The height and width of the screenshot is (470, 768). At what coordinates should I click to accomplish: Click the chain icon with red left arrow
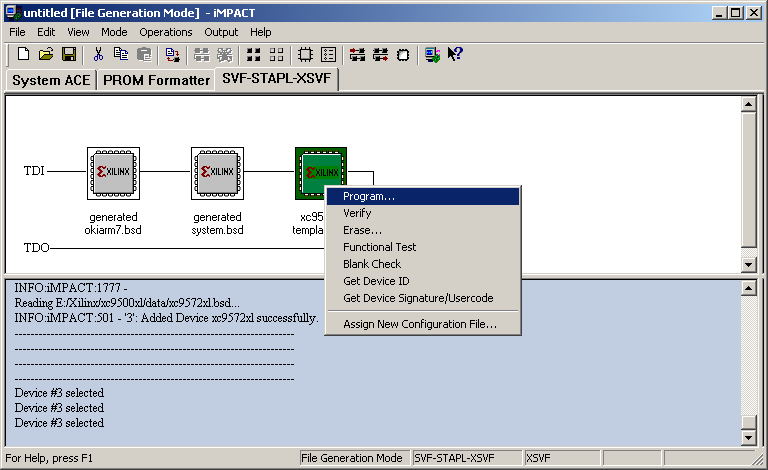pos(357,54)
